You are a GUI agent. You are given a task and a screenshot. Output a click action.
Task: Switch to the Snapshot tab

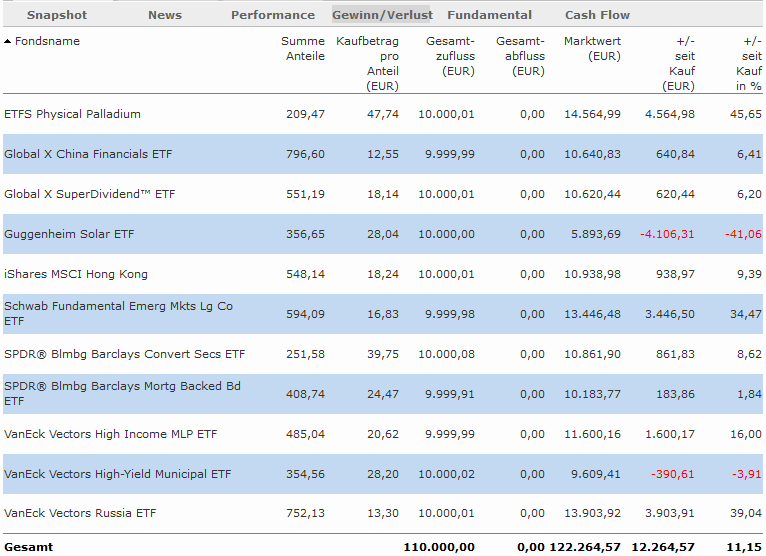coord(57,15)
